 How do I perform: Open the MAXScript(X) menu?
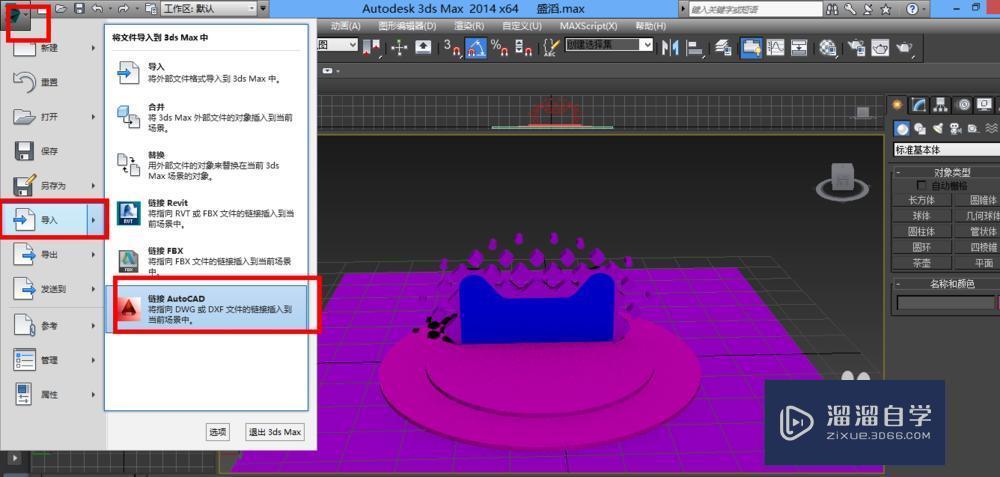(x=589, y=26)
